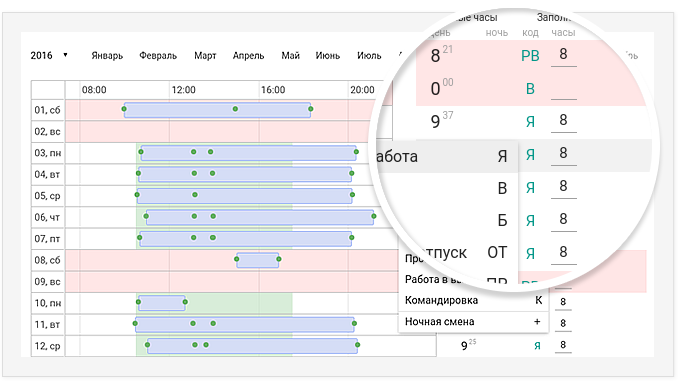
Task: Select the short time bar on 10, пн
Action: click(x=162, y=303)
